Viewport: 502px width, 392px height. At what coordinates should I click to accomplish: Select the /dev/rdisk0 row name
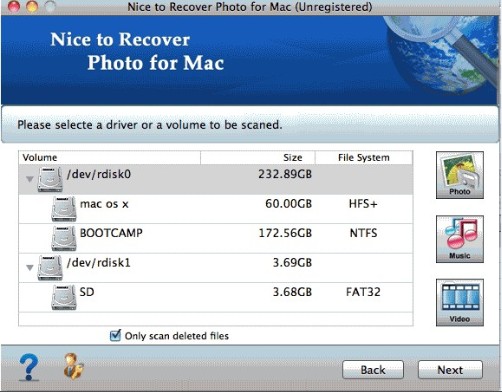[x=99, y=174]
